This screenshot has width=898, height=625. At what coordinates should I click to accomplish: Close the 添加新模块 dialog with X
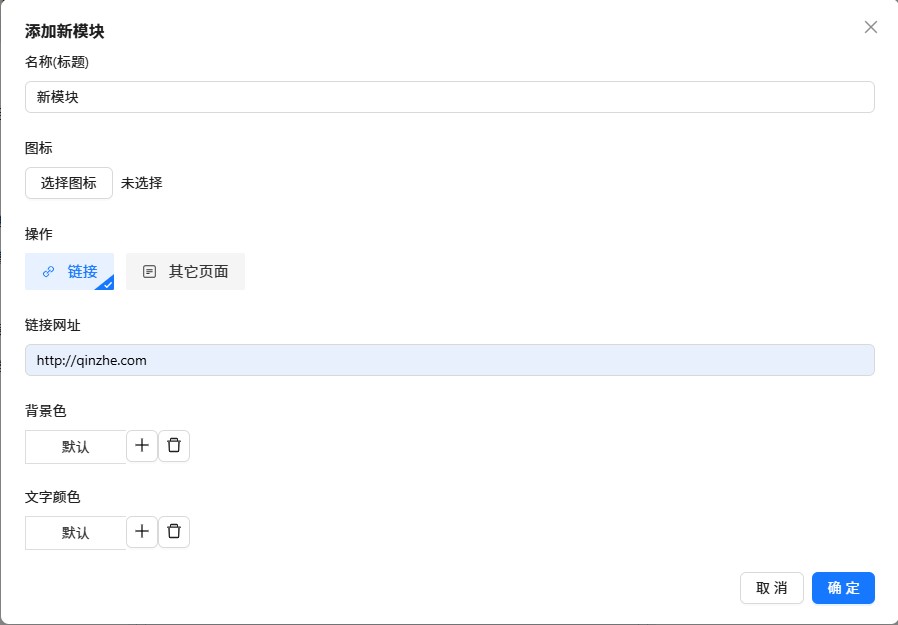coord(871,27)
